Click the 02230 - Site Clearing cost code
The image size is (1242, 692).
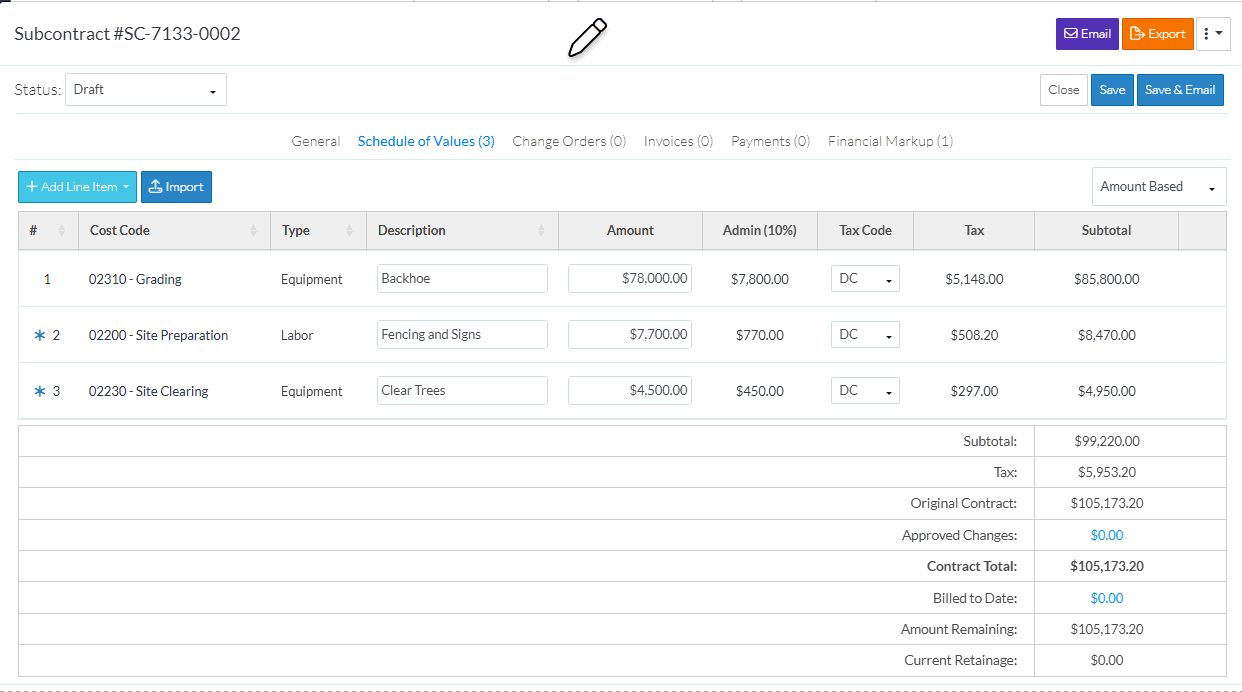tap(148, 392)
